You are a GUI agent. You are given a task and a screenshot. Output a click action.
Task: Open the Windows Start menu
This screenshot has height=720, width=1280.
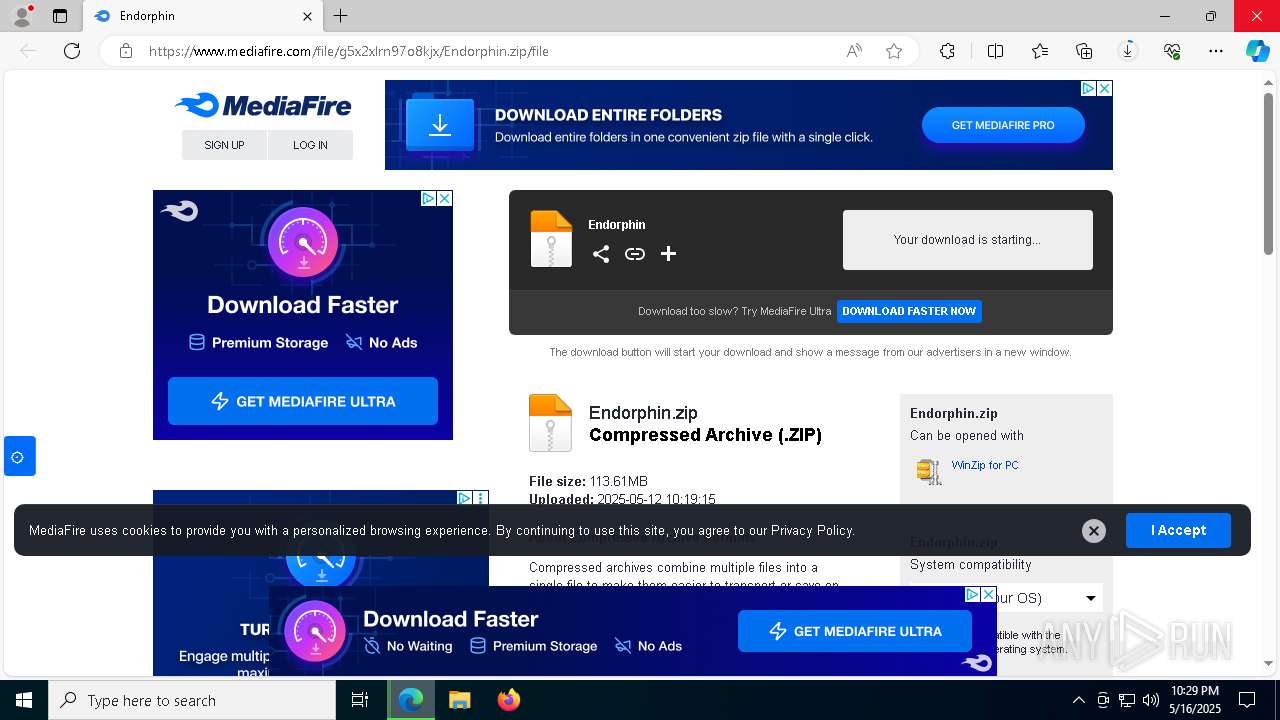click(x=24, y=700)
